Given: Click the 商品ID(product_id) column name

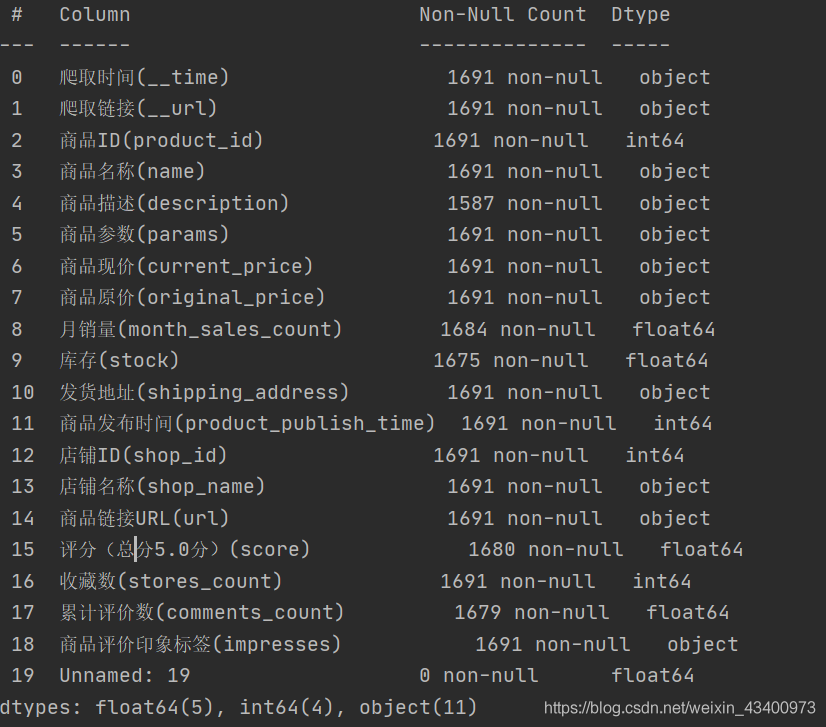Looking at the screenshot, I should 161,141.
